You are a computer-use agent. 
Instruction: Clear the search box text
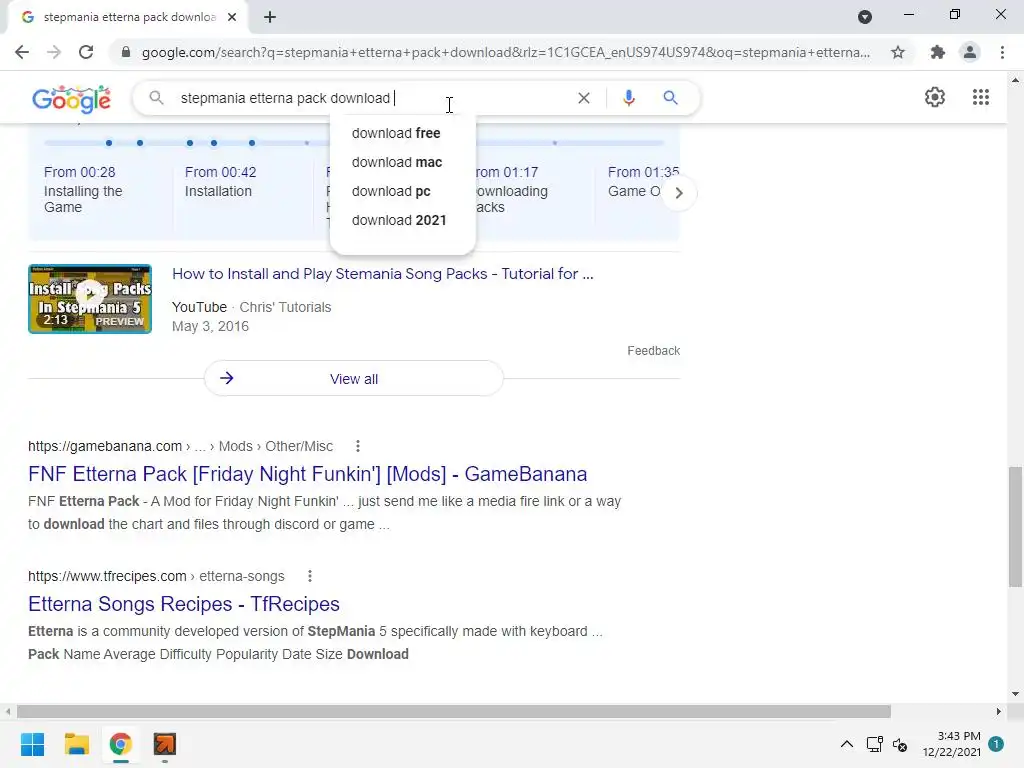(584, 98)
